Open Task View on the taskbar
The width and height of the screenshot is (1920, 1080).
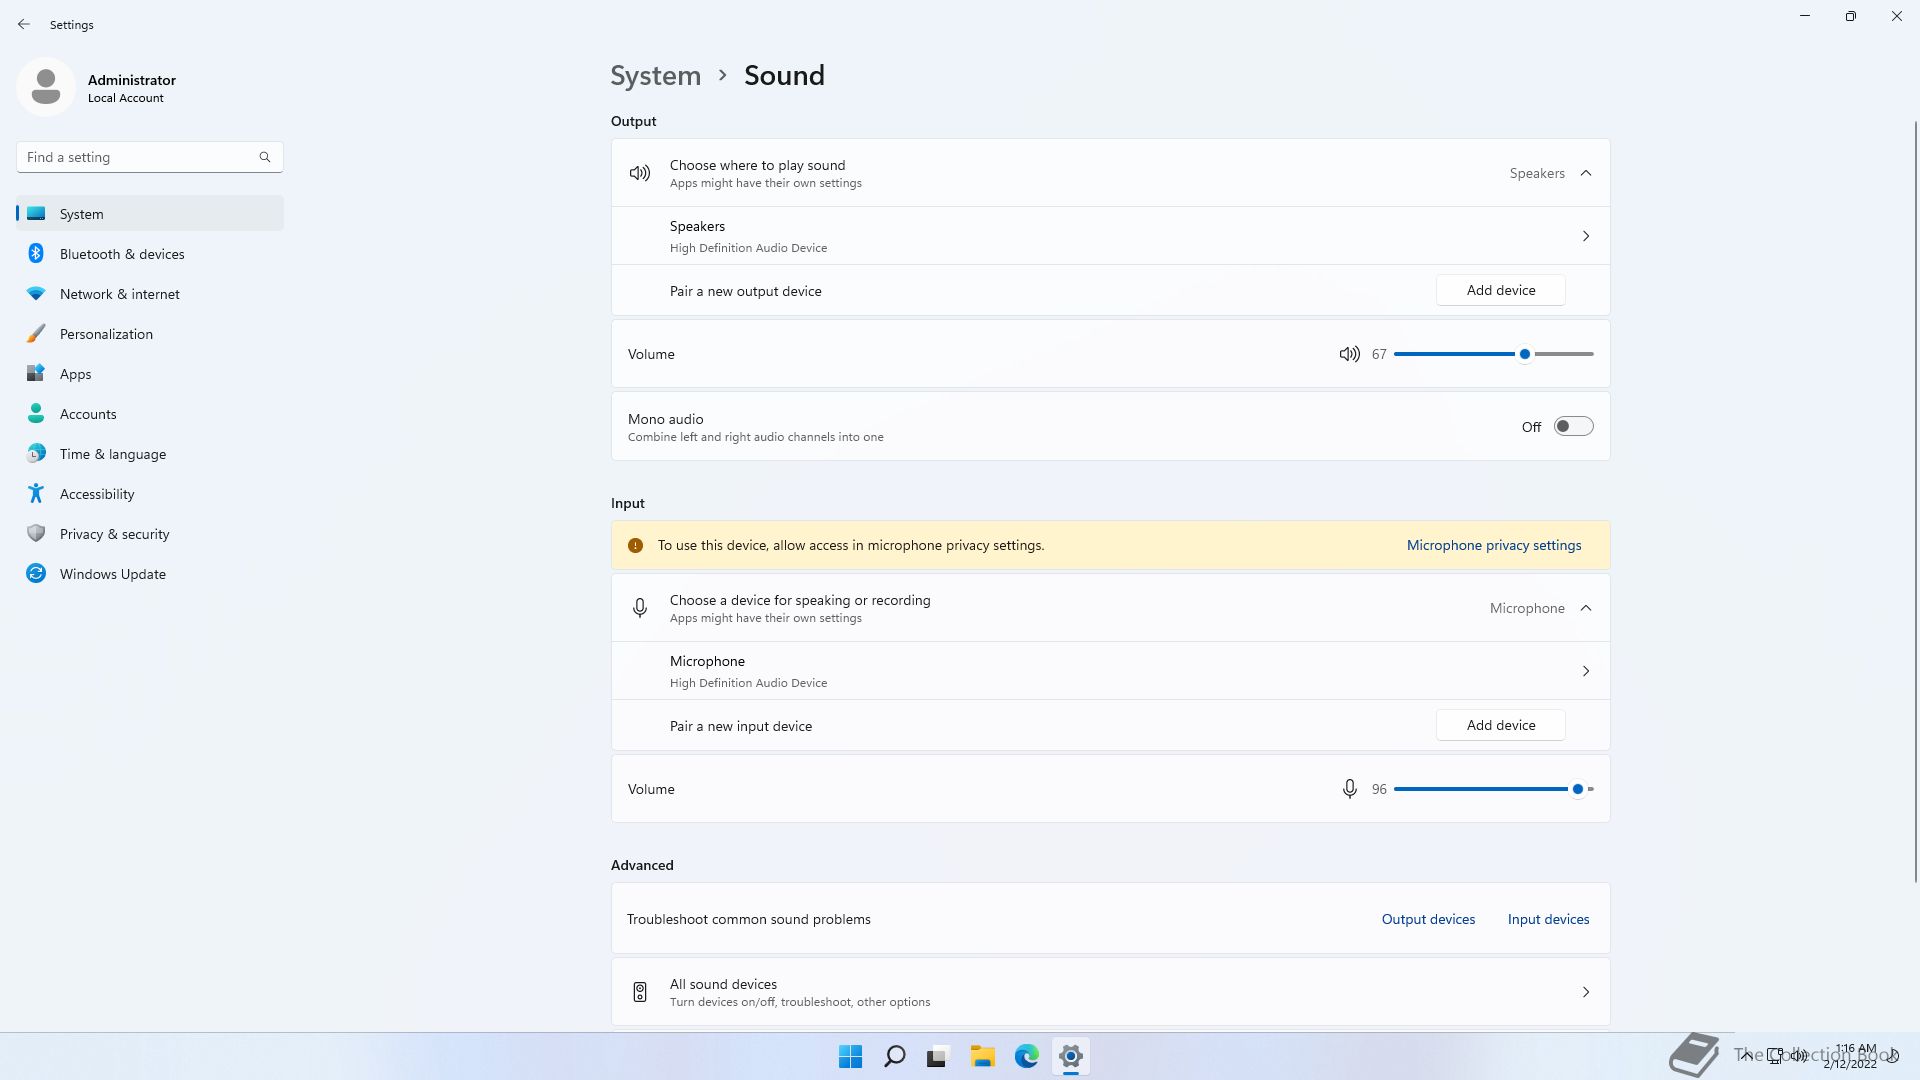938,1056
